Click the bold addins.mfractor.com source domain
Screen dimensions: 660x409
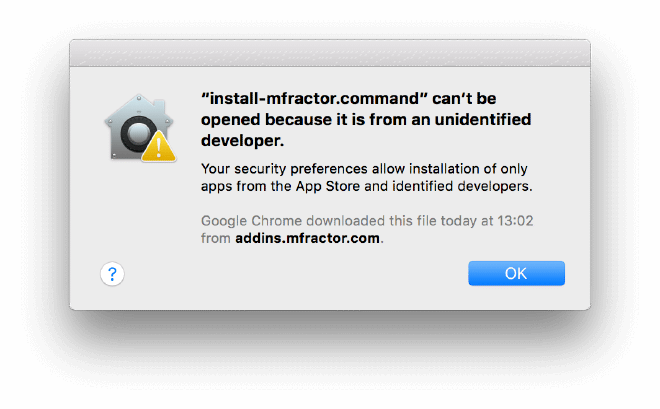(307, 238)
